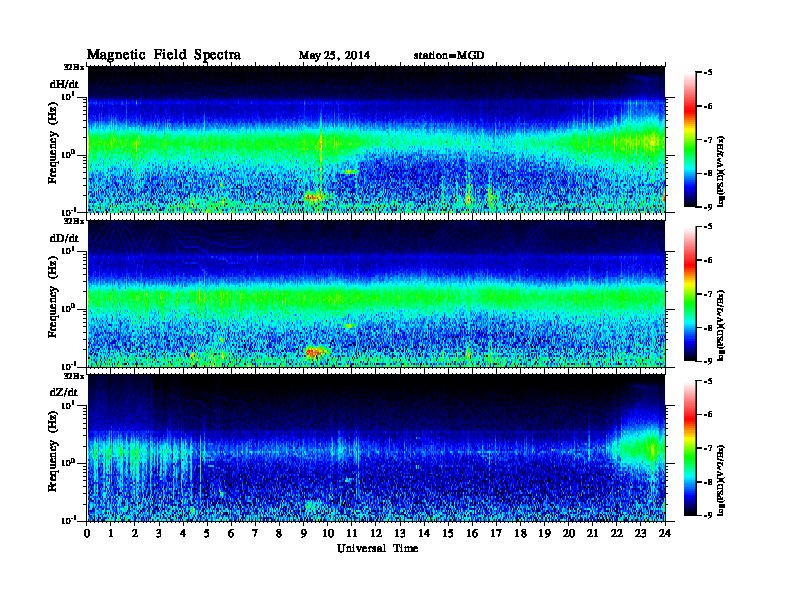This screenshot has width=792, height=612.
Task: Click the hour 16 tick label
Action: (472, 533)
